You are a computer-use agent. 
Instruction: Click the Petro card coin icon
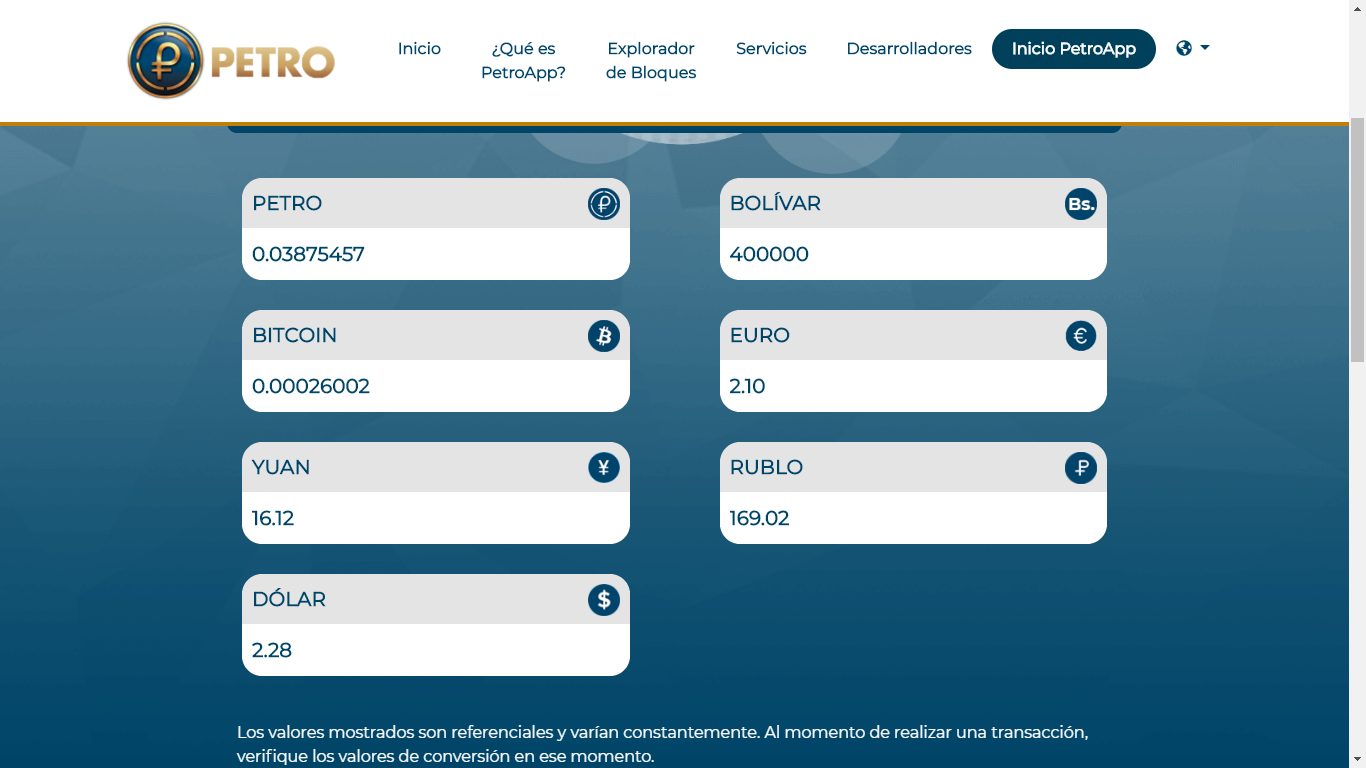click(604, 204)
